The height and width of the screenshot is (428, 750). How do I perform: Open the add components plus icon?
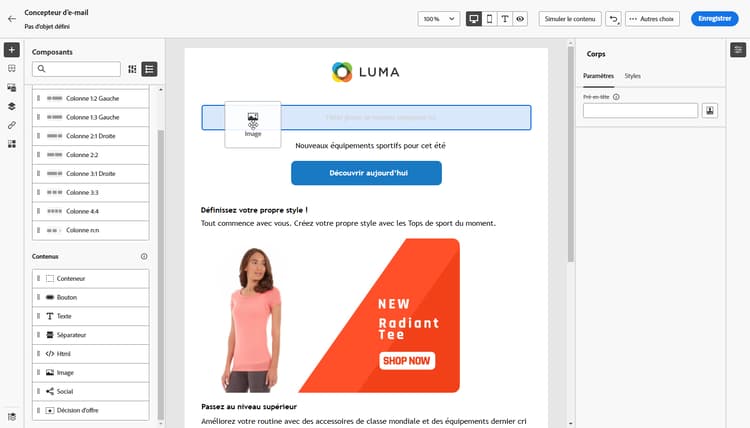[12, 50]
